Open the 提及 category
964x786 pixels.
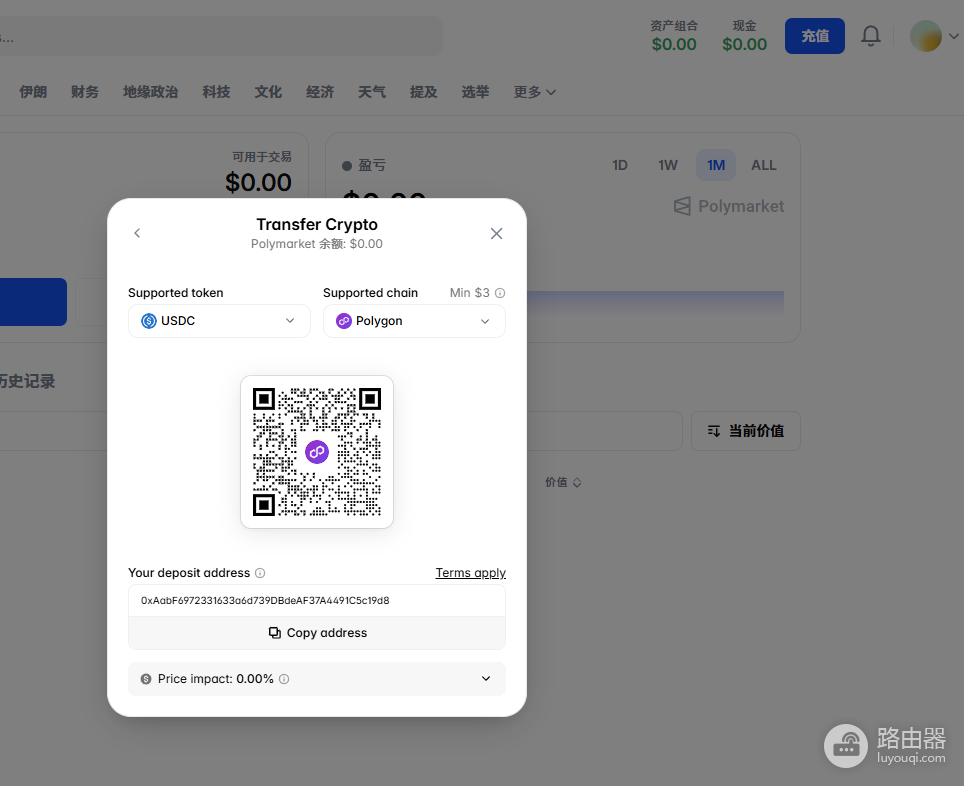click(x=424, y=92)
